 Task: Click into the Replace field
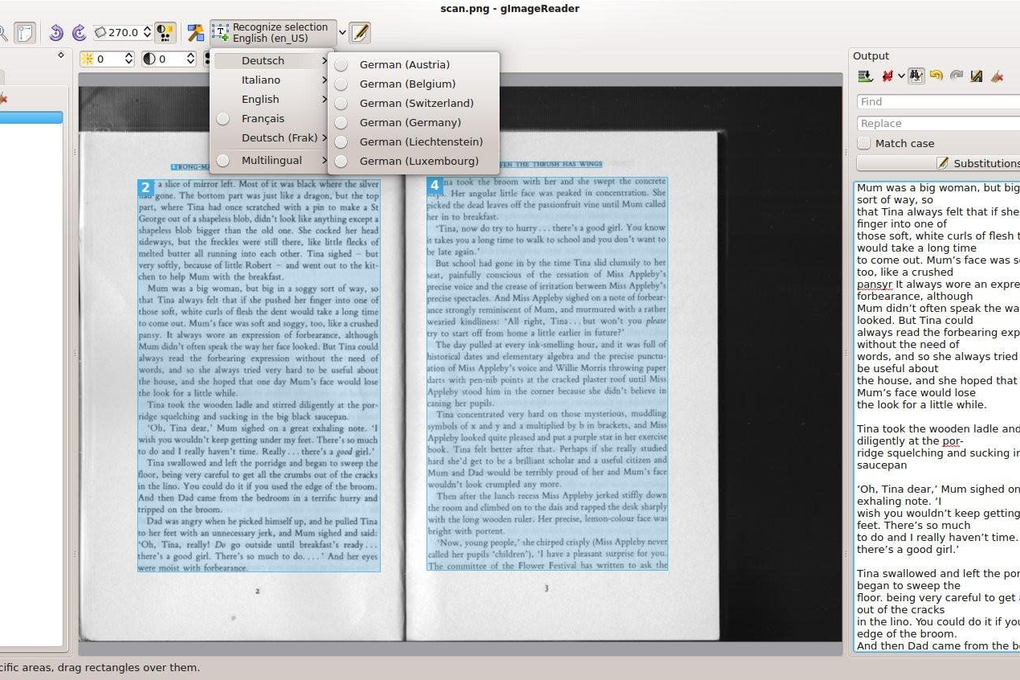(x=938, y=123)
